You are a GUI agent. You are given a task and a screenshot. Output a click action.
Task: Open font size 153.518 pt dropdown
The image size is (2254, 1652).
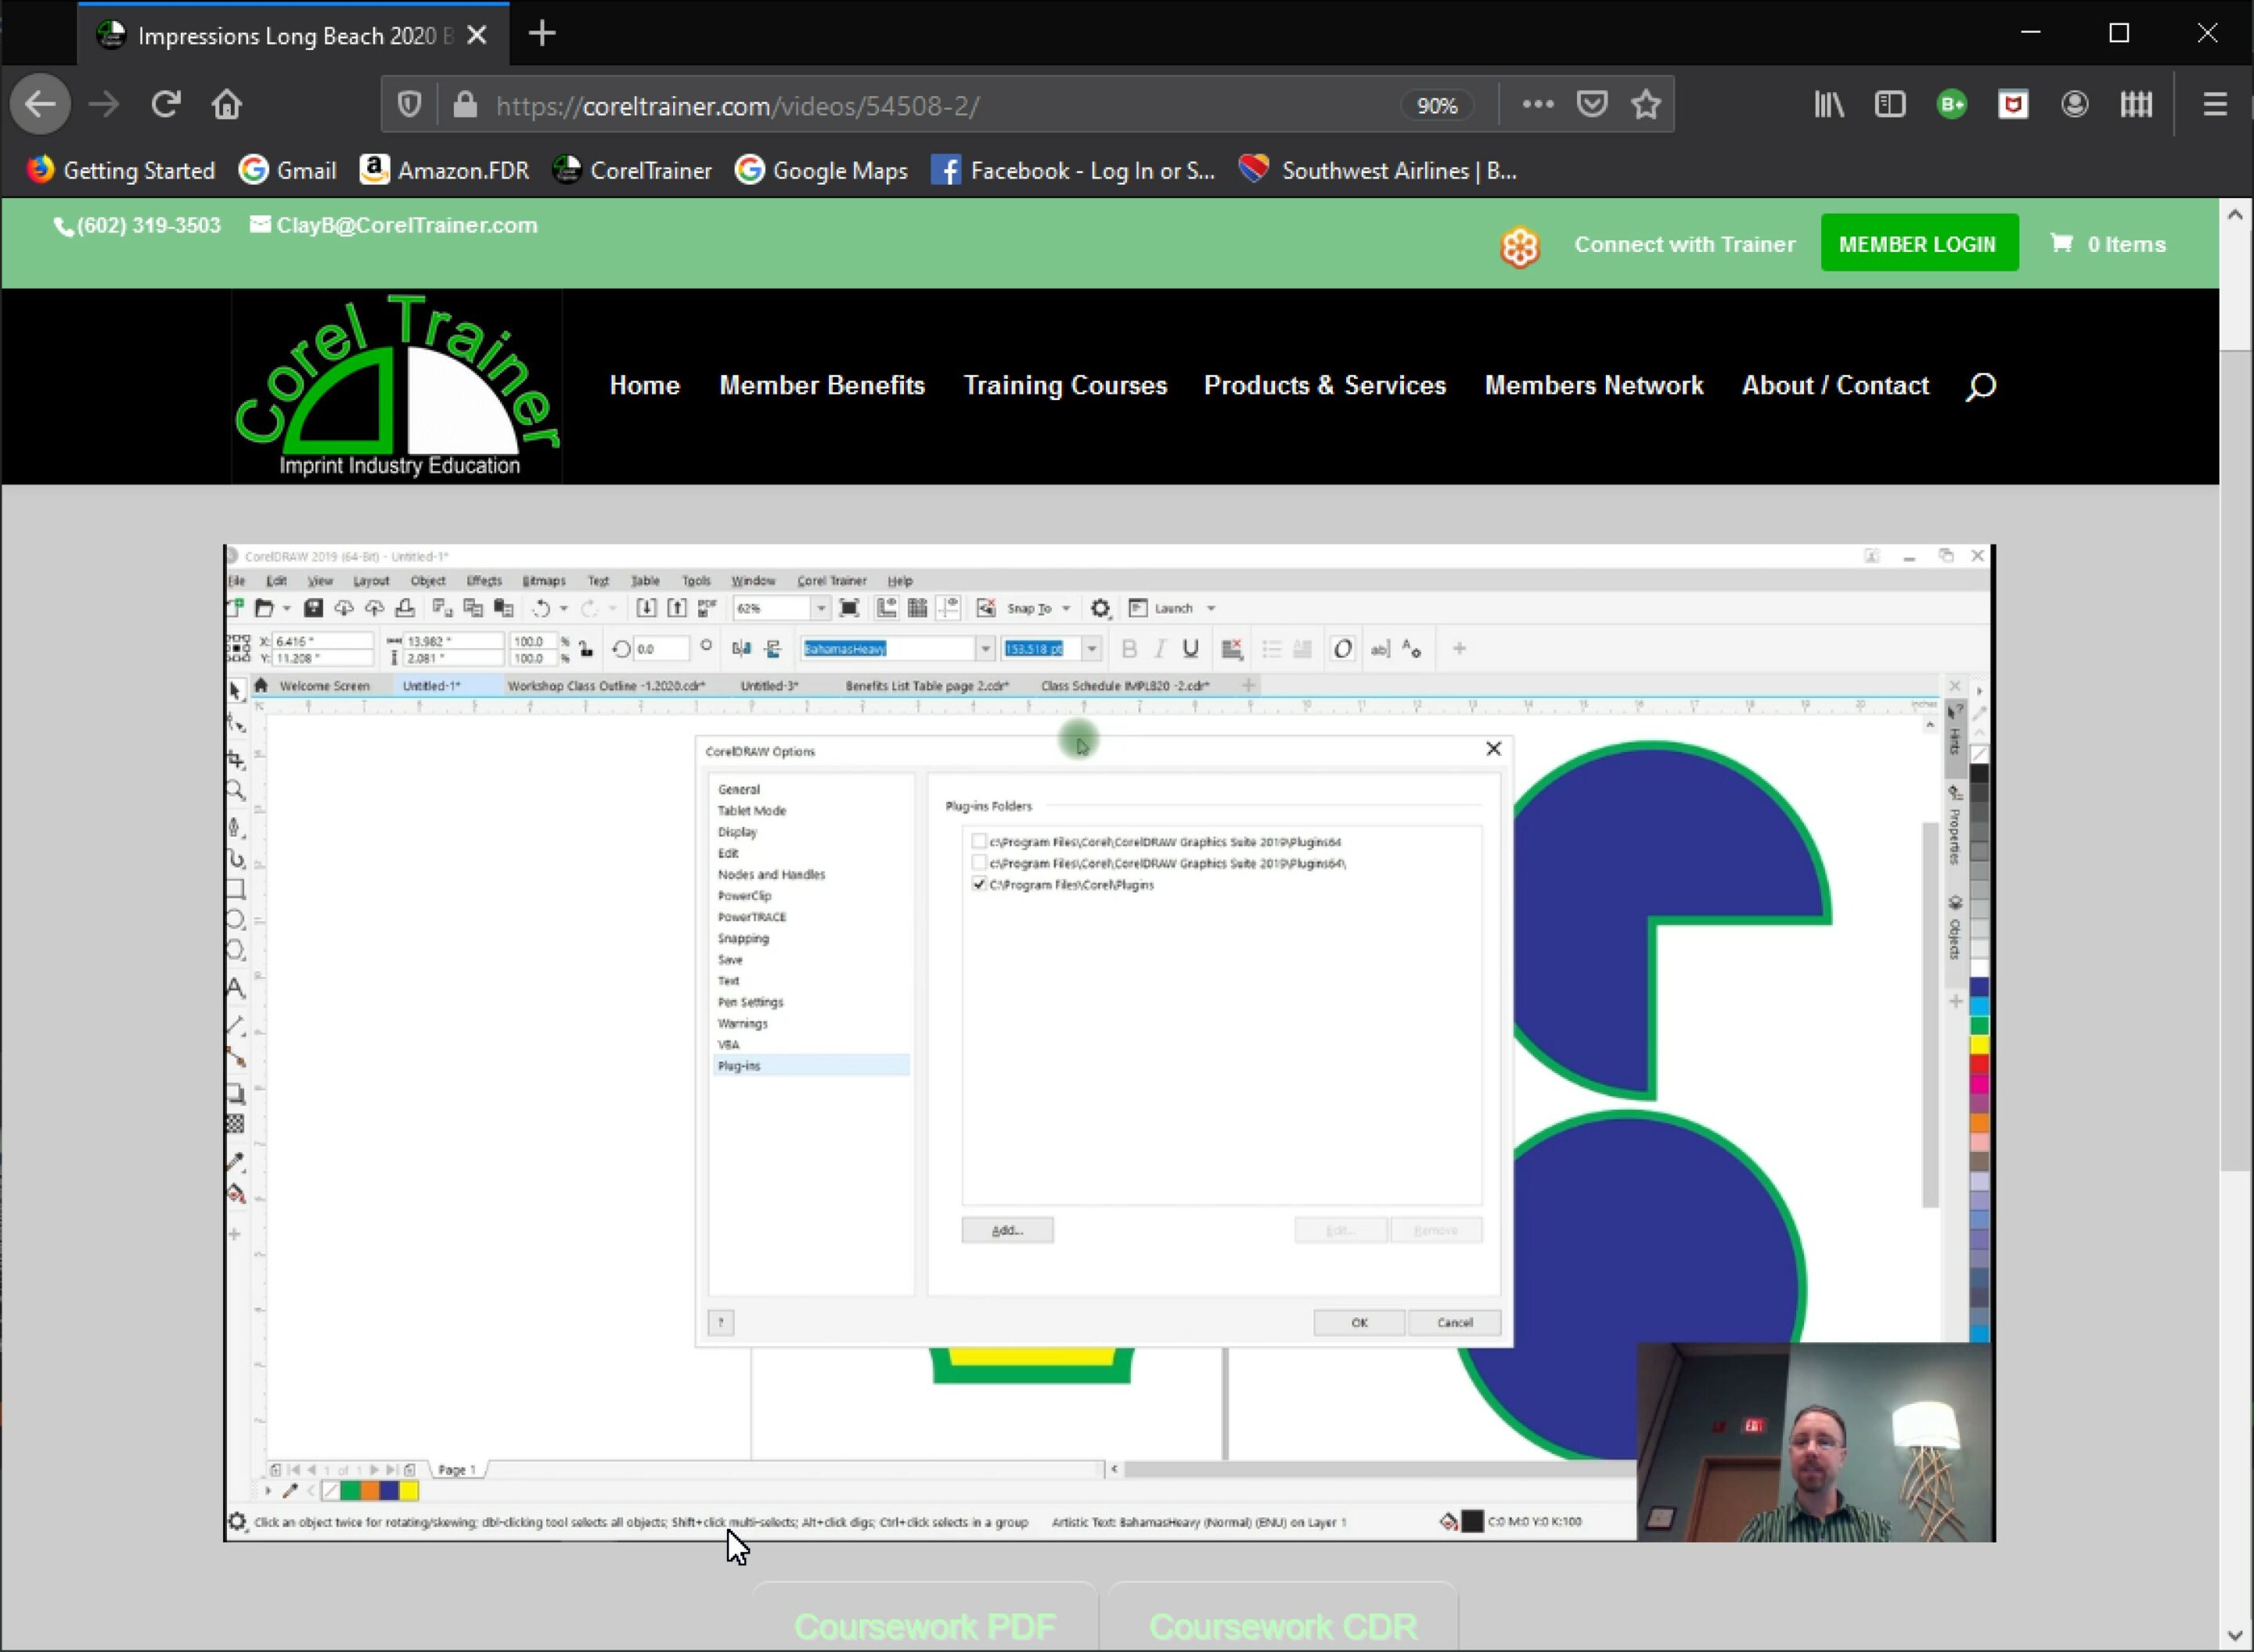point(1091,649)
